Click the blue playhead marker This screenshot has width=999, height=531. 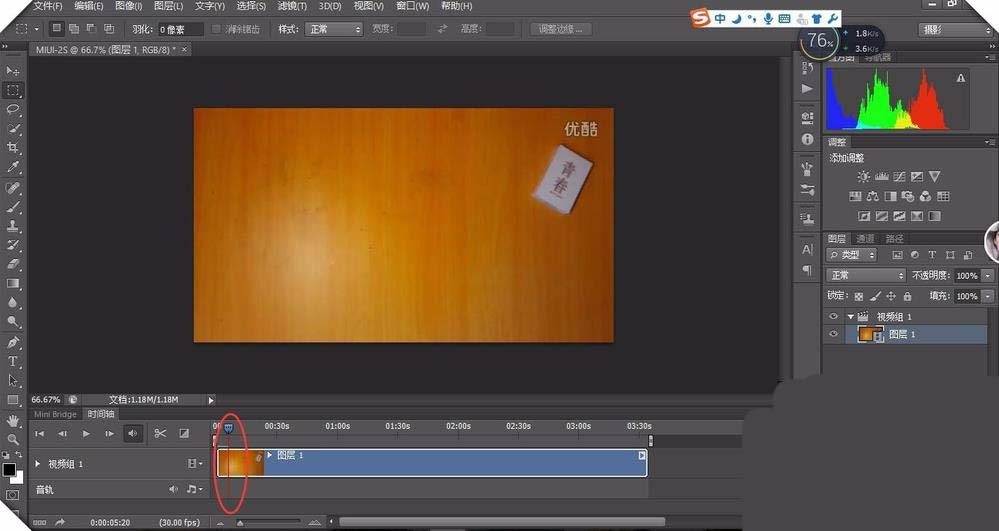(229, 428)
